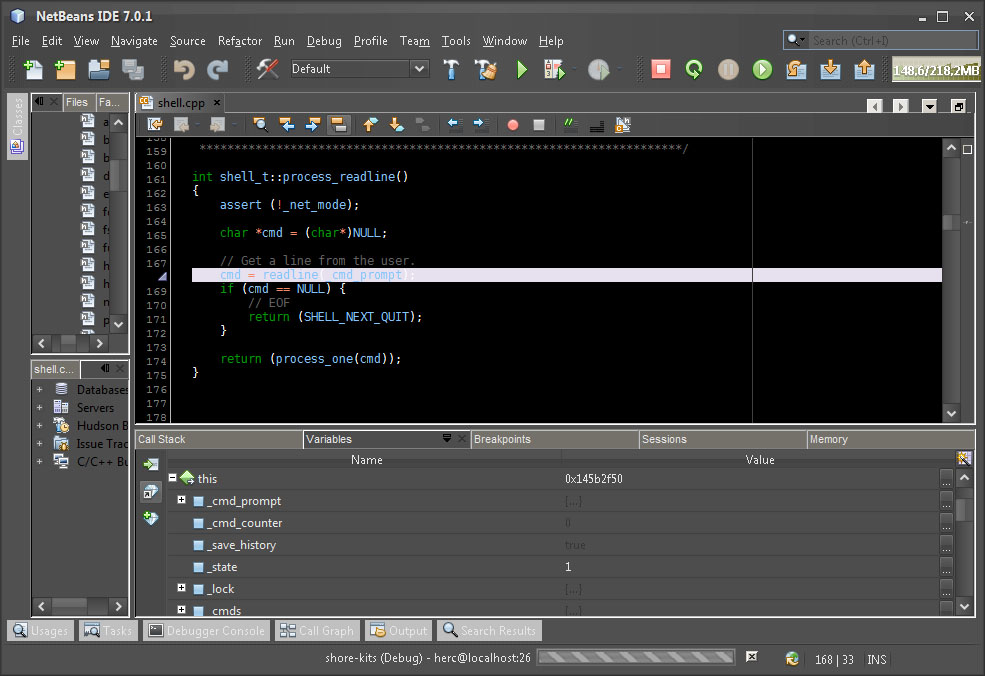This screenshot has height=676, width=985.
Task: Expand the Hudson Builders node
Action: (x=40, y=425)
